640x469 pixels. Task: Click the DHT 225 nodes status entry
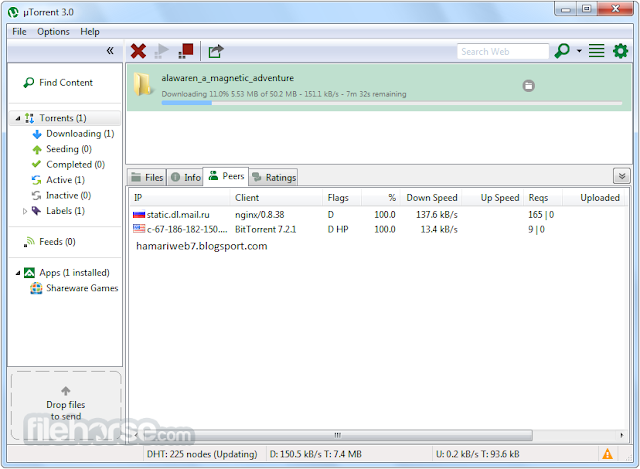pos(202,454)
